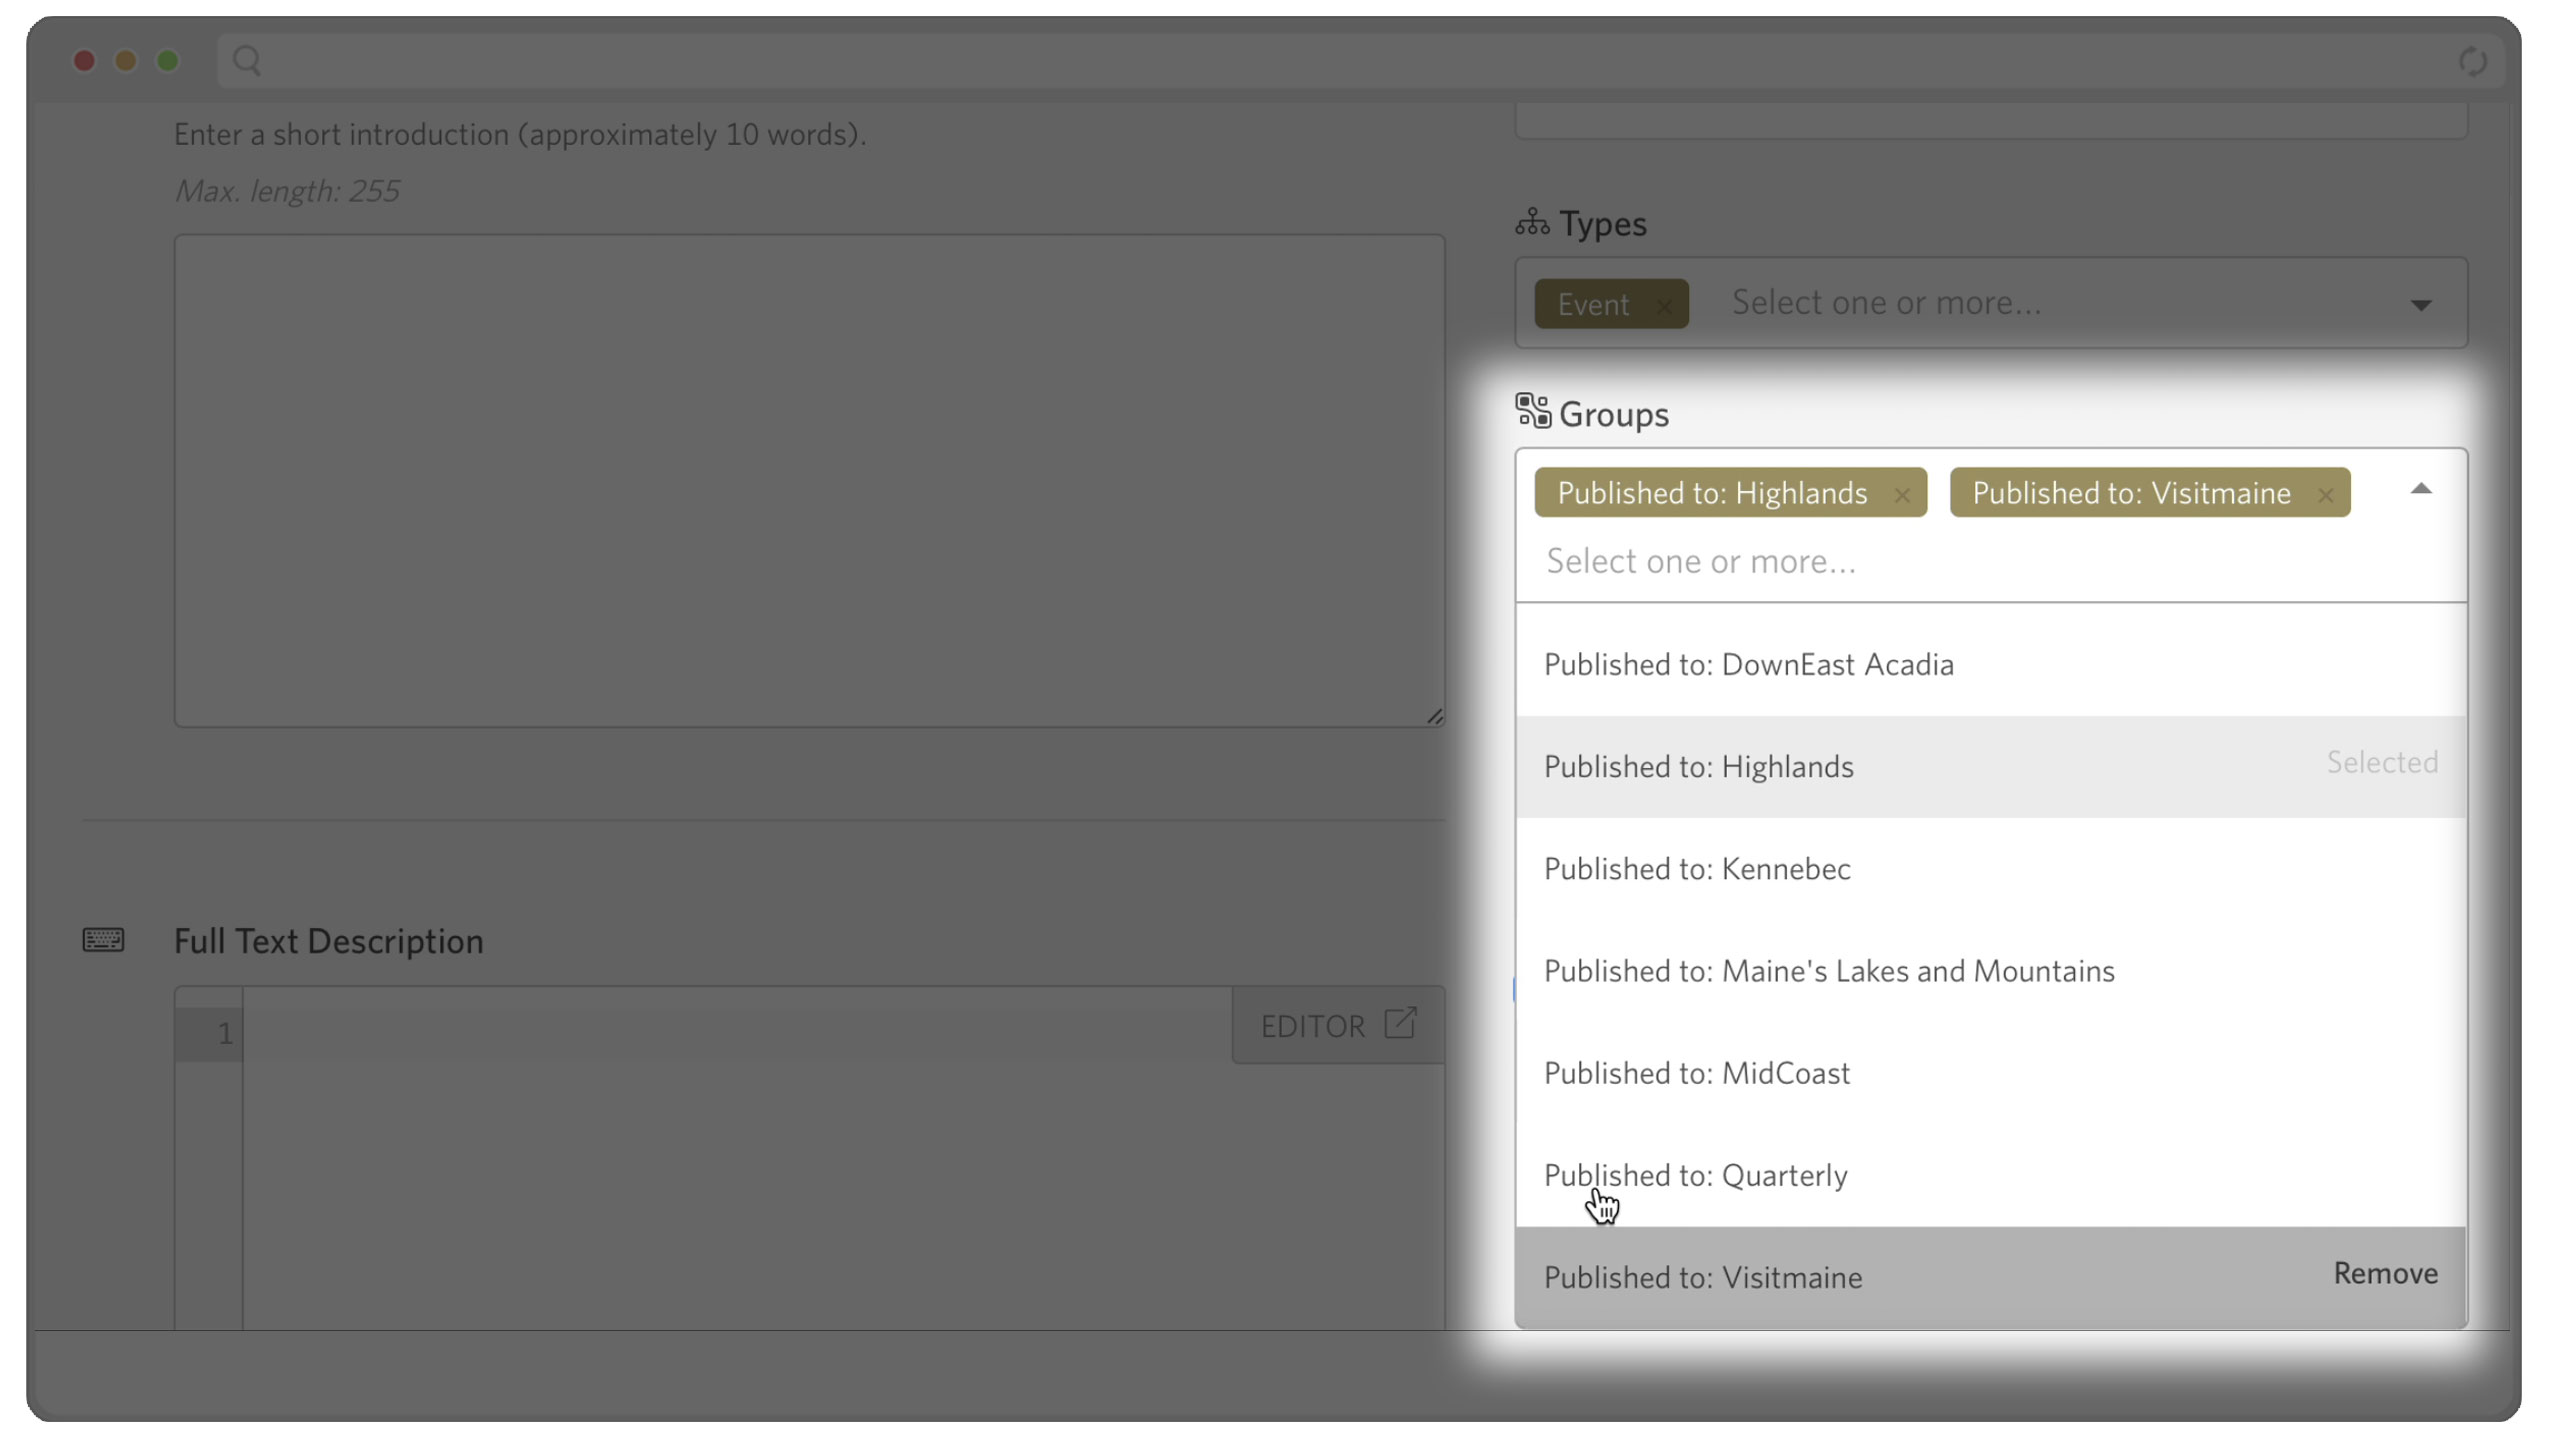
Task: Click into the short introduction text area
Action: pyautogui.click(x=809, y=480)
